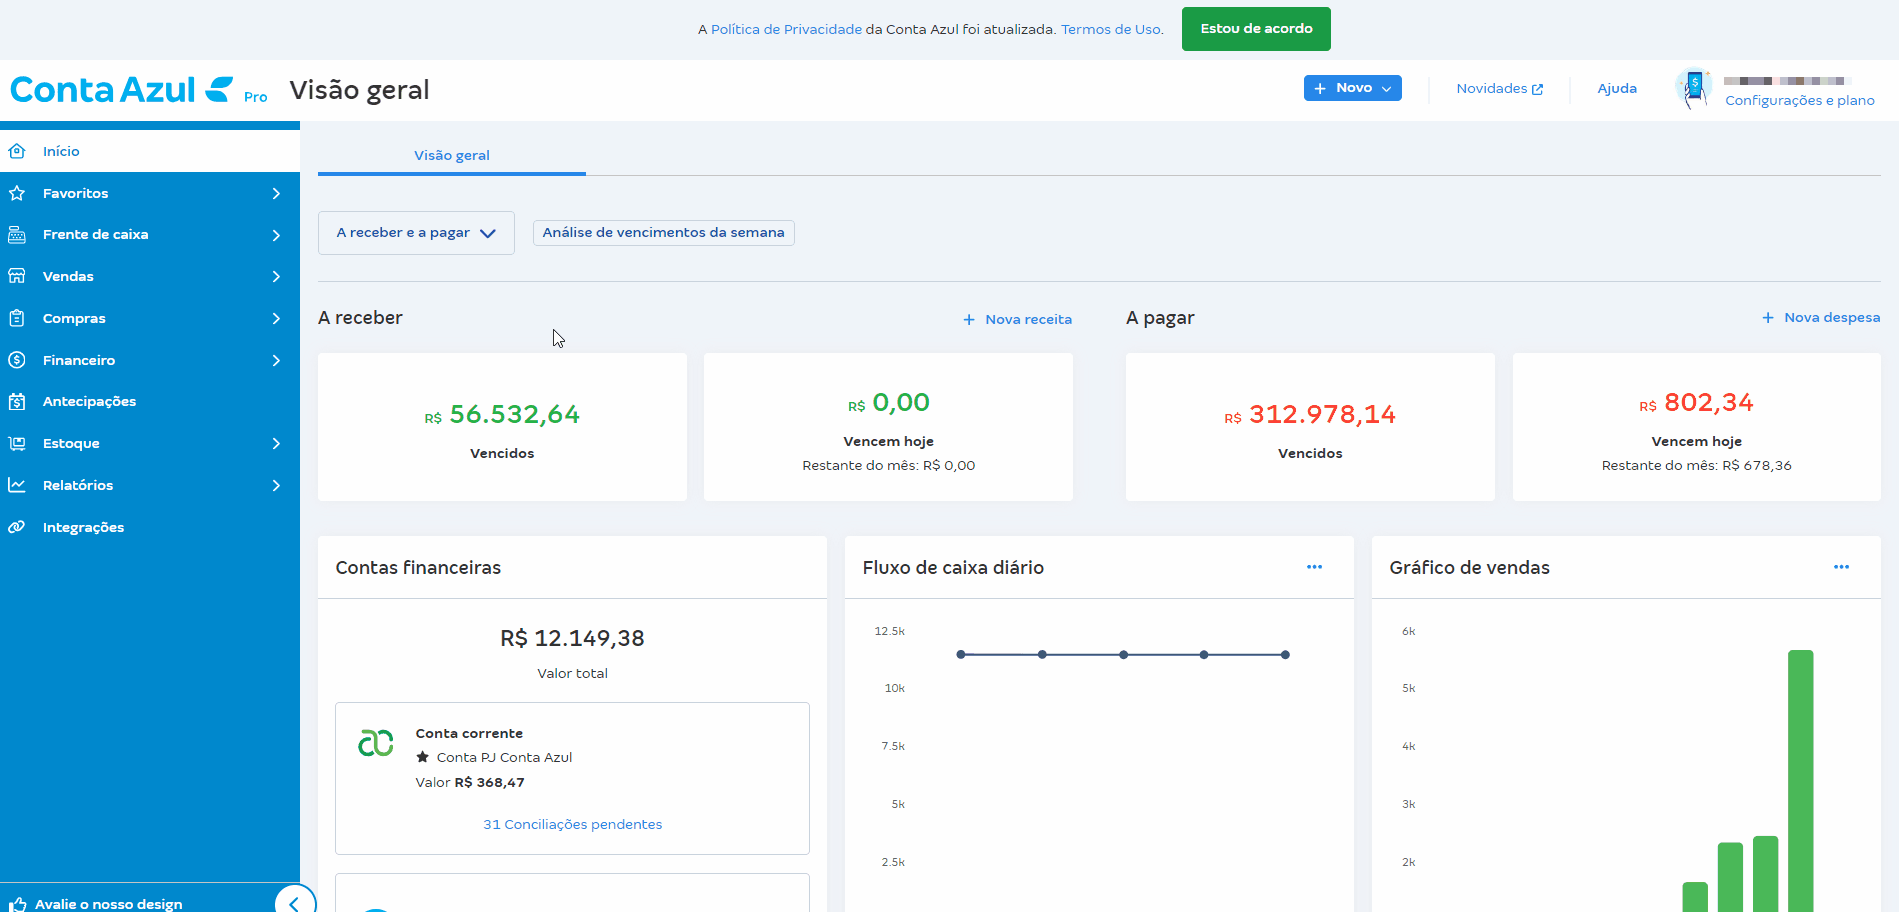Viewport: 1899px width, 912px height.
Task: Open the A receber e a pagar dropdown
Action: [416, 233]
